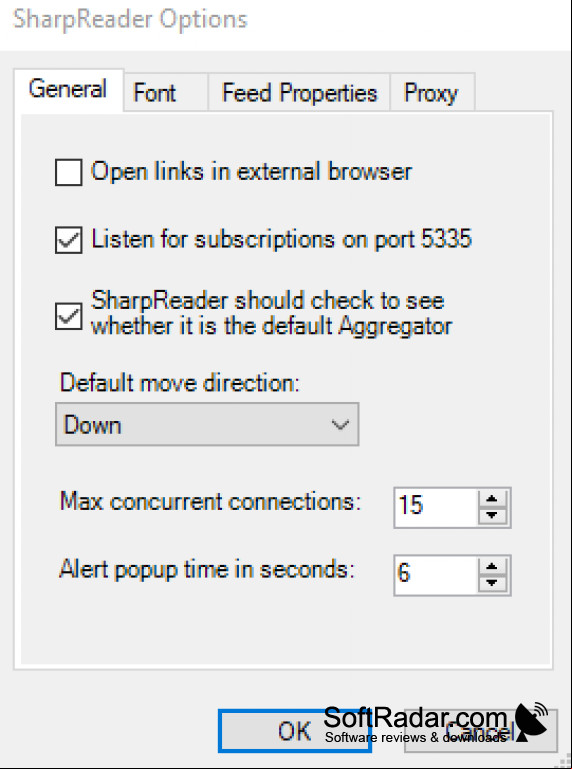Select the General tab
This screenshot has width=572, height=769.
tap(69, 90)
